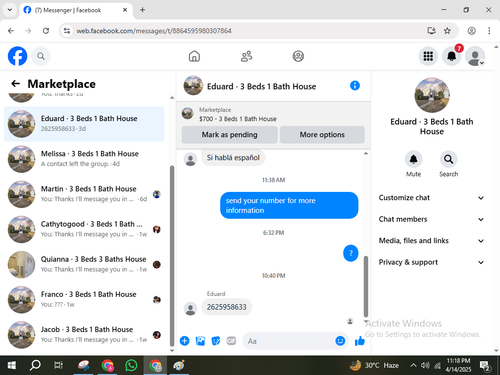Open the Groups icon in top navigation
This screenshot has height=375, width=500.
pos(298,56)
